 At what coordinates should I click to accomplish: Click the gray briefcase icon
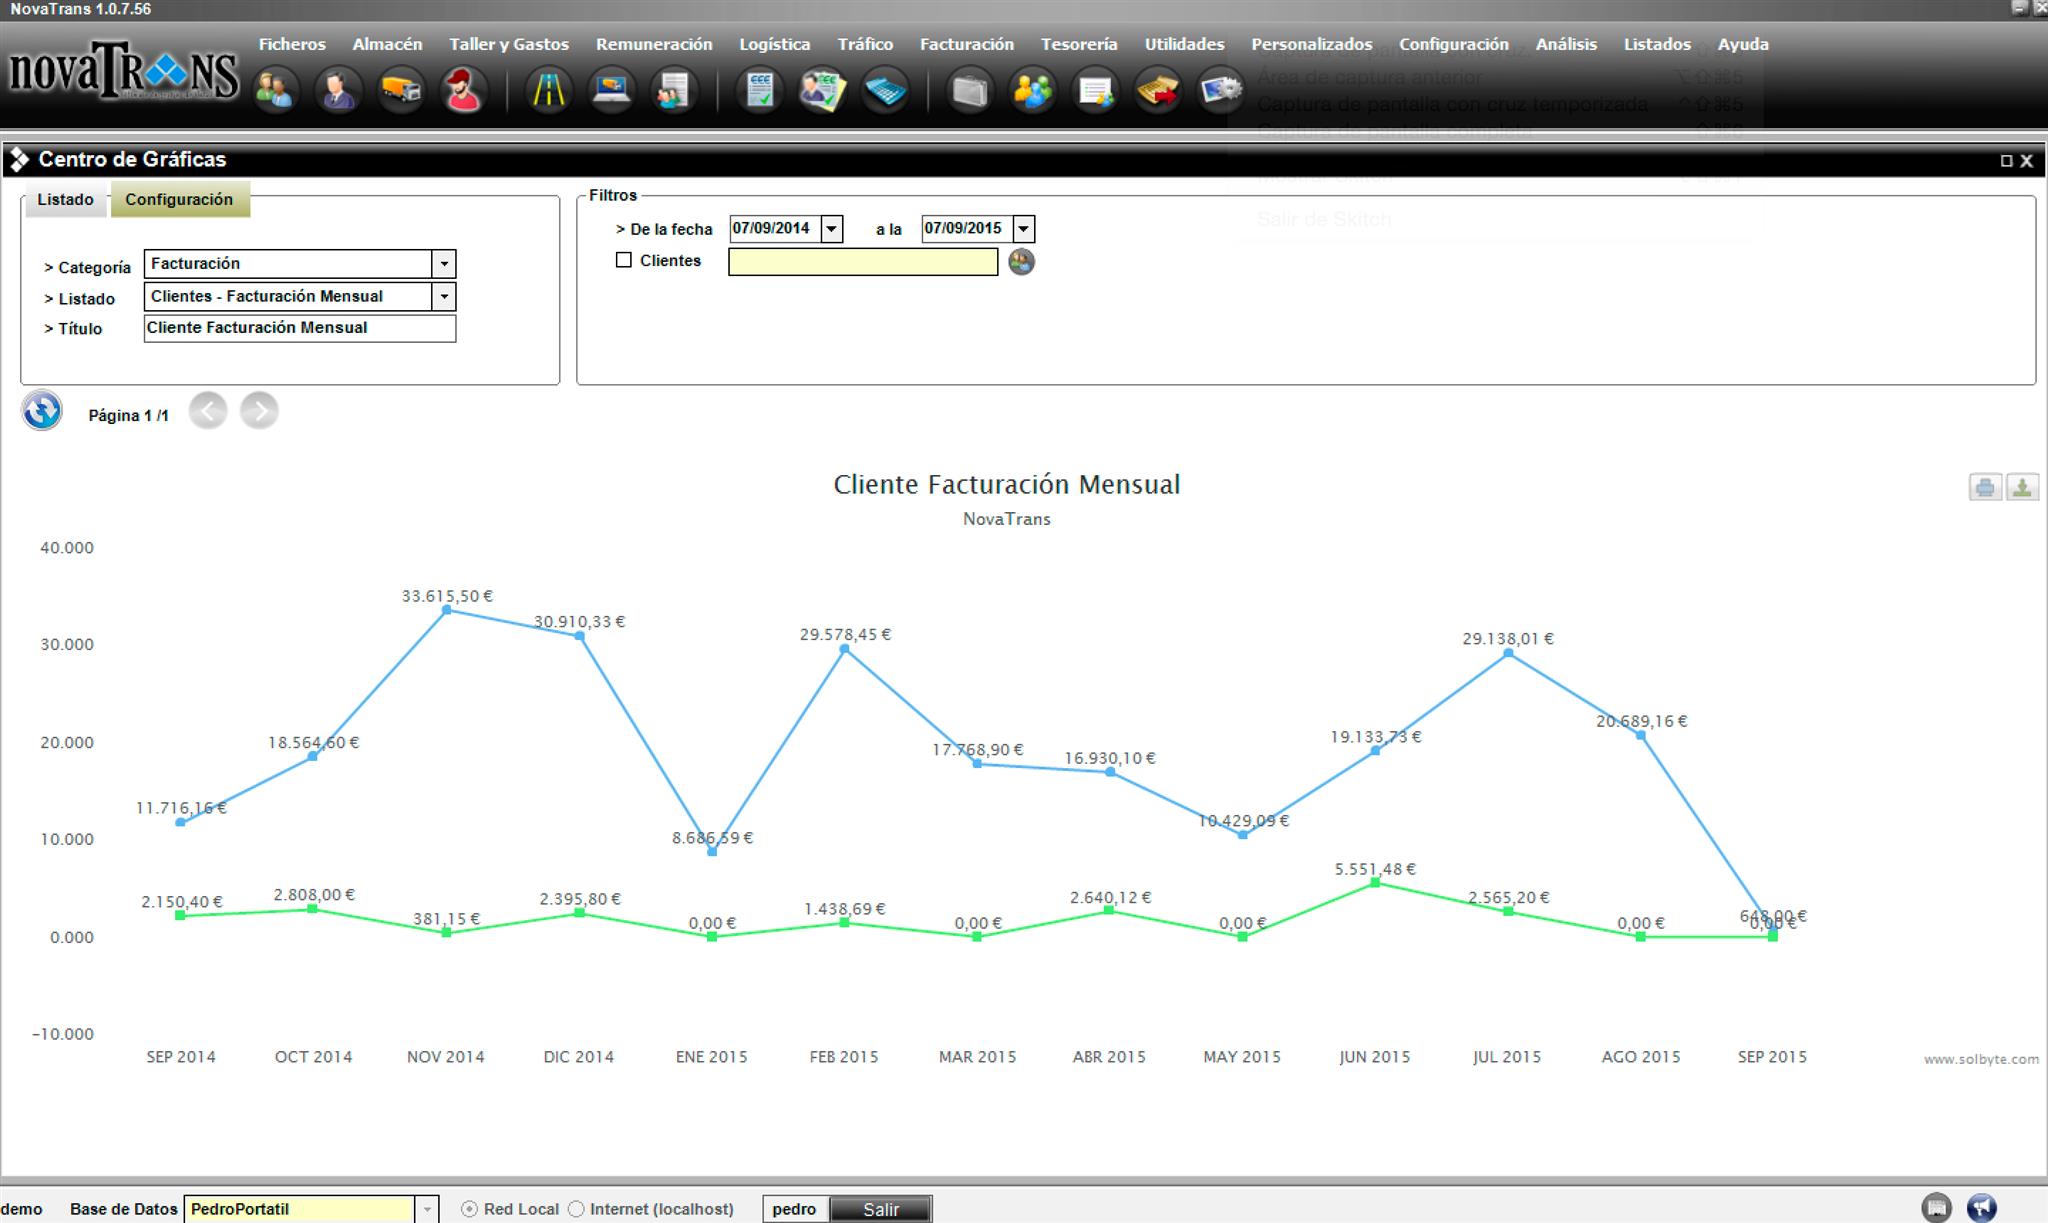point(969,91)
